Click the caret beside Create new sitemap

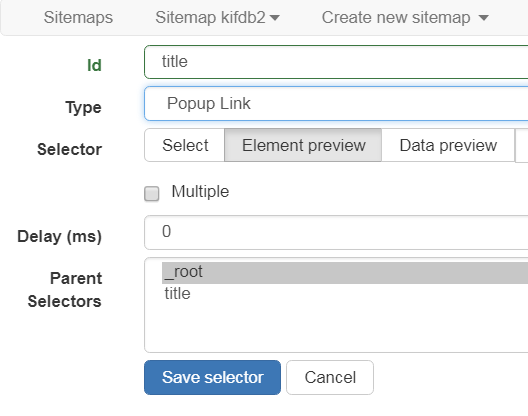click(x=484, y=18)
